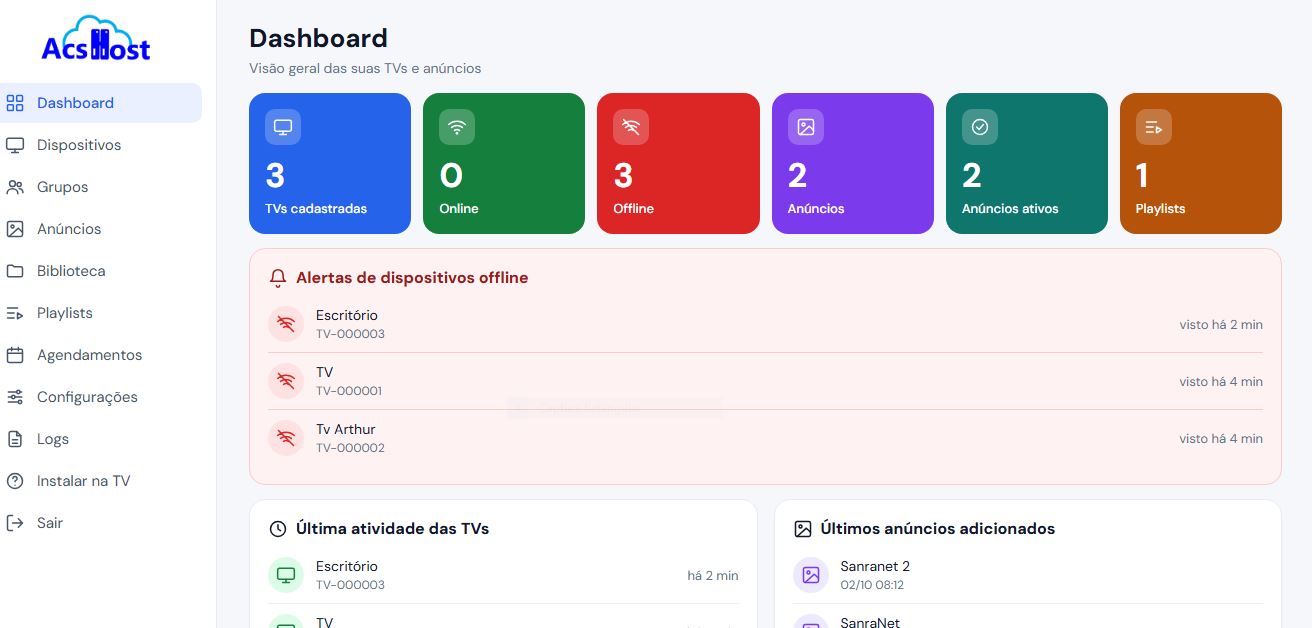Click the Playlists icon in sidebar
The image size is (1312, 628).
click(x=15, y=313)
